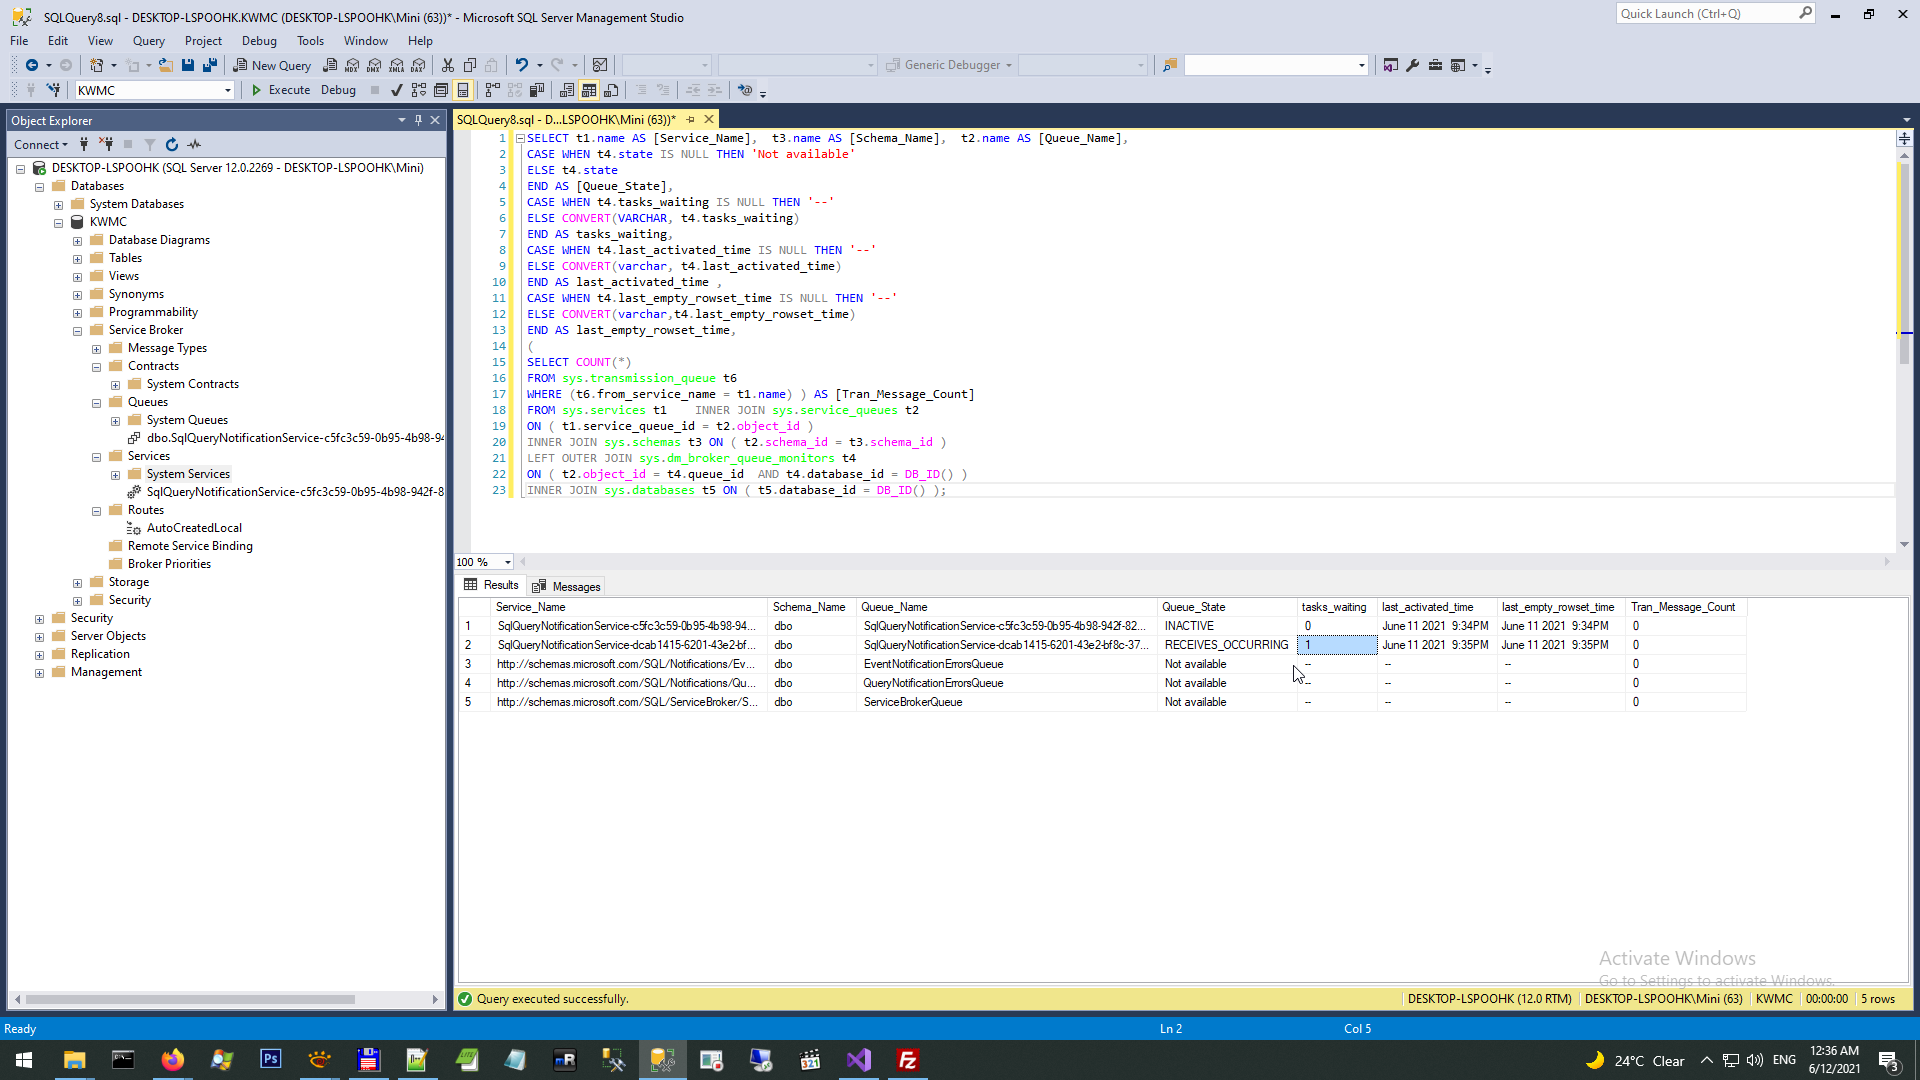The image size is (1920, 1080).
Task: Click Object Explorer horizontal scrollbar
Action: 190,999
